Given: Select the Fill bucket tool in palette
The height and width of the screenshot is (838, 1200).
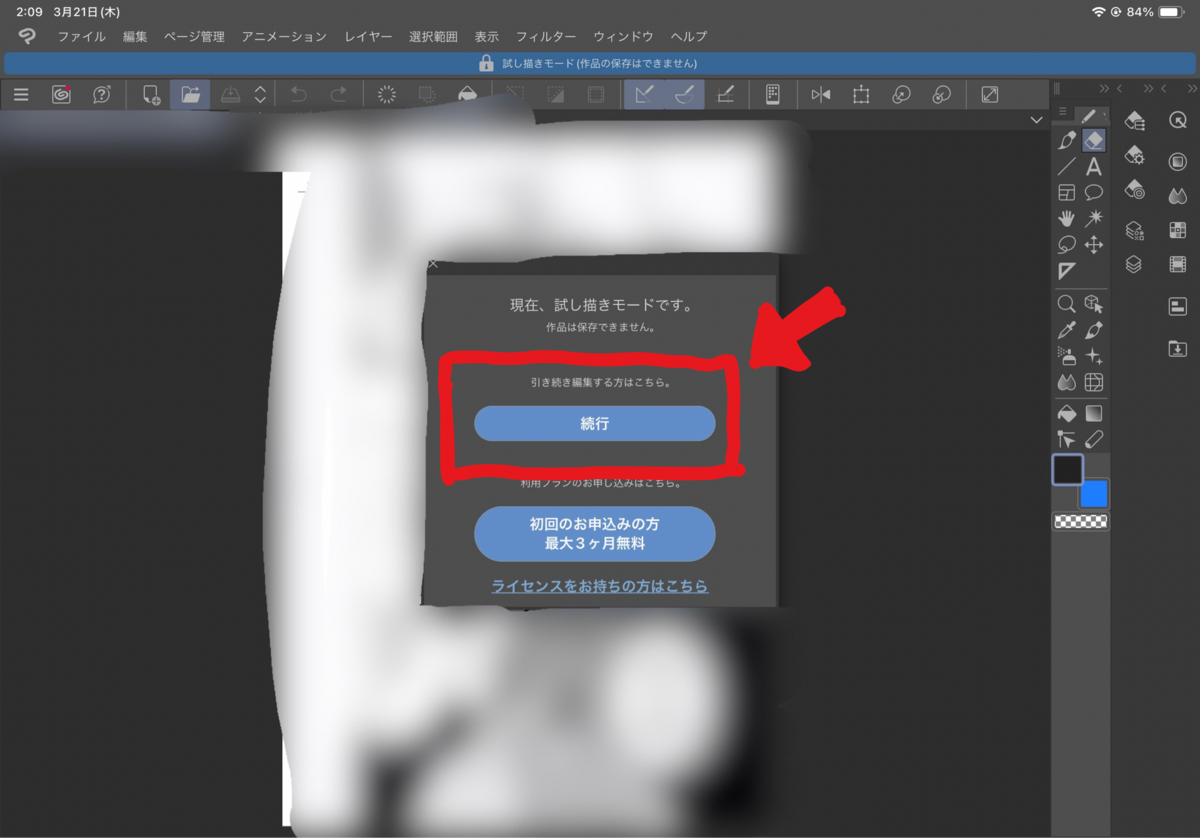Looking at the screenshot, I should pyautogui.click(x=1067, y=412).
